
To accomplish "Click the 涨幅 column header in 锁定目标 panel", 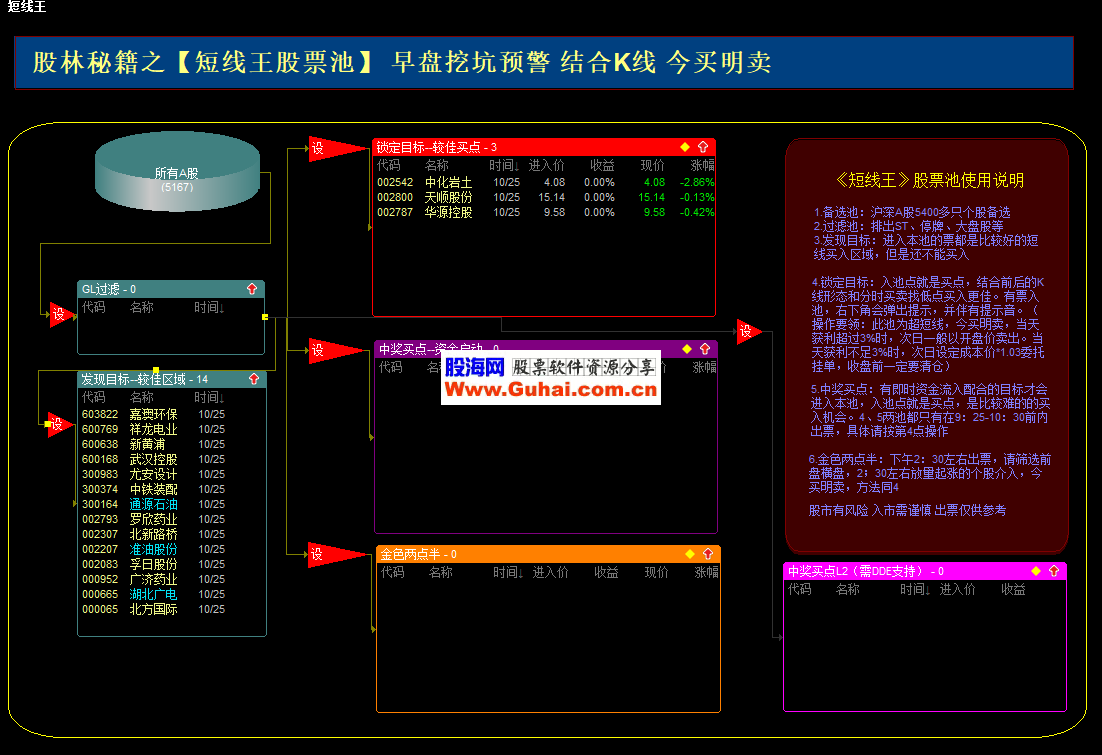I will pos(702,165).
